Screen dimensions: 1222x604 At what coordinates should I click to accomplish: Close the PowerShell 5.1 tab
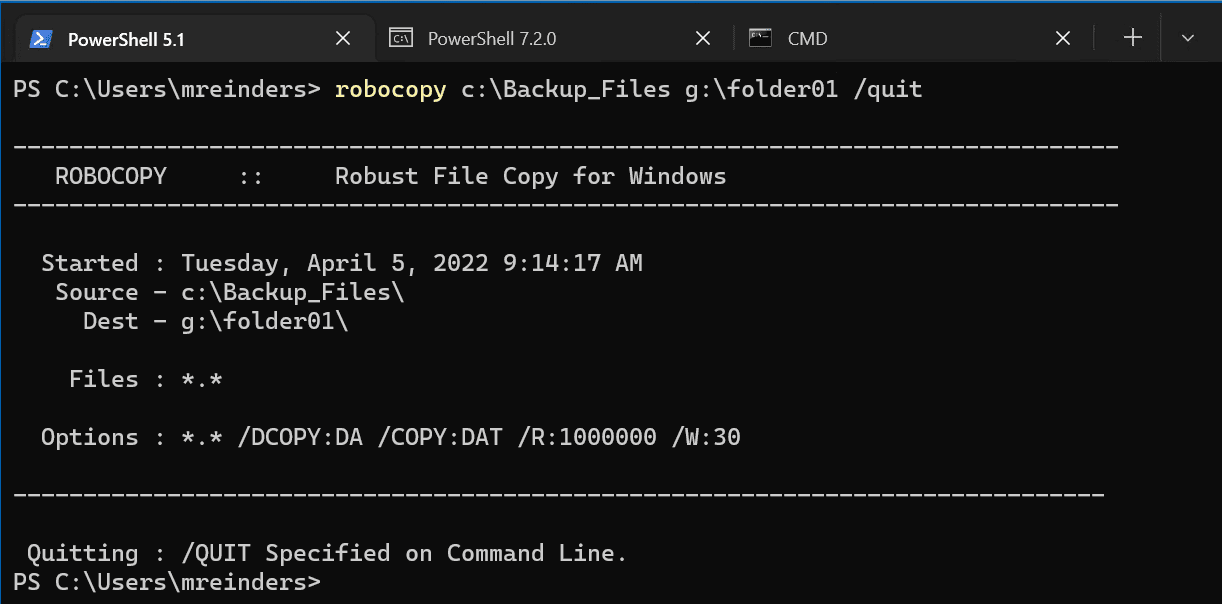pos(343,39)
